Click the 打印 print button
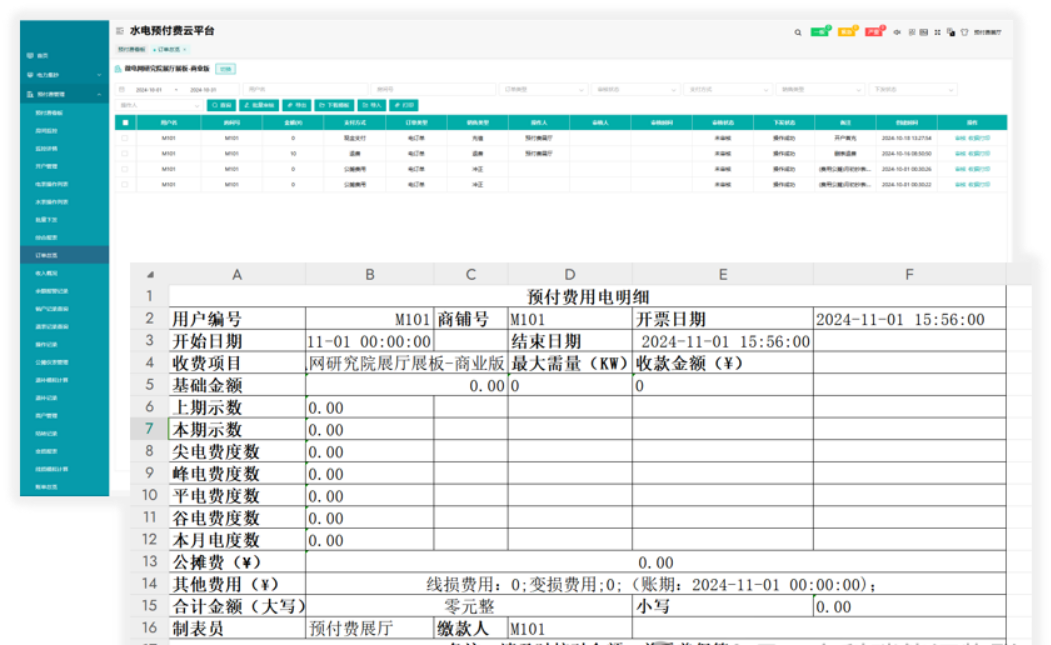 click(x=405, y=104)
